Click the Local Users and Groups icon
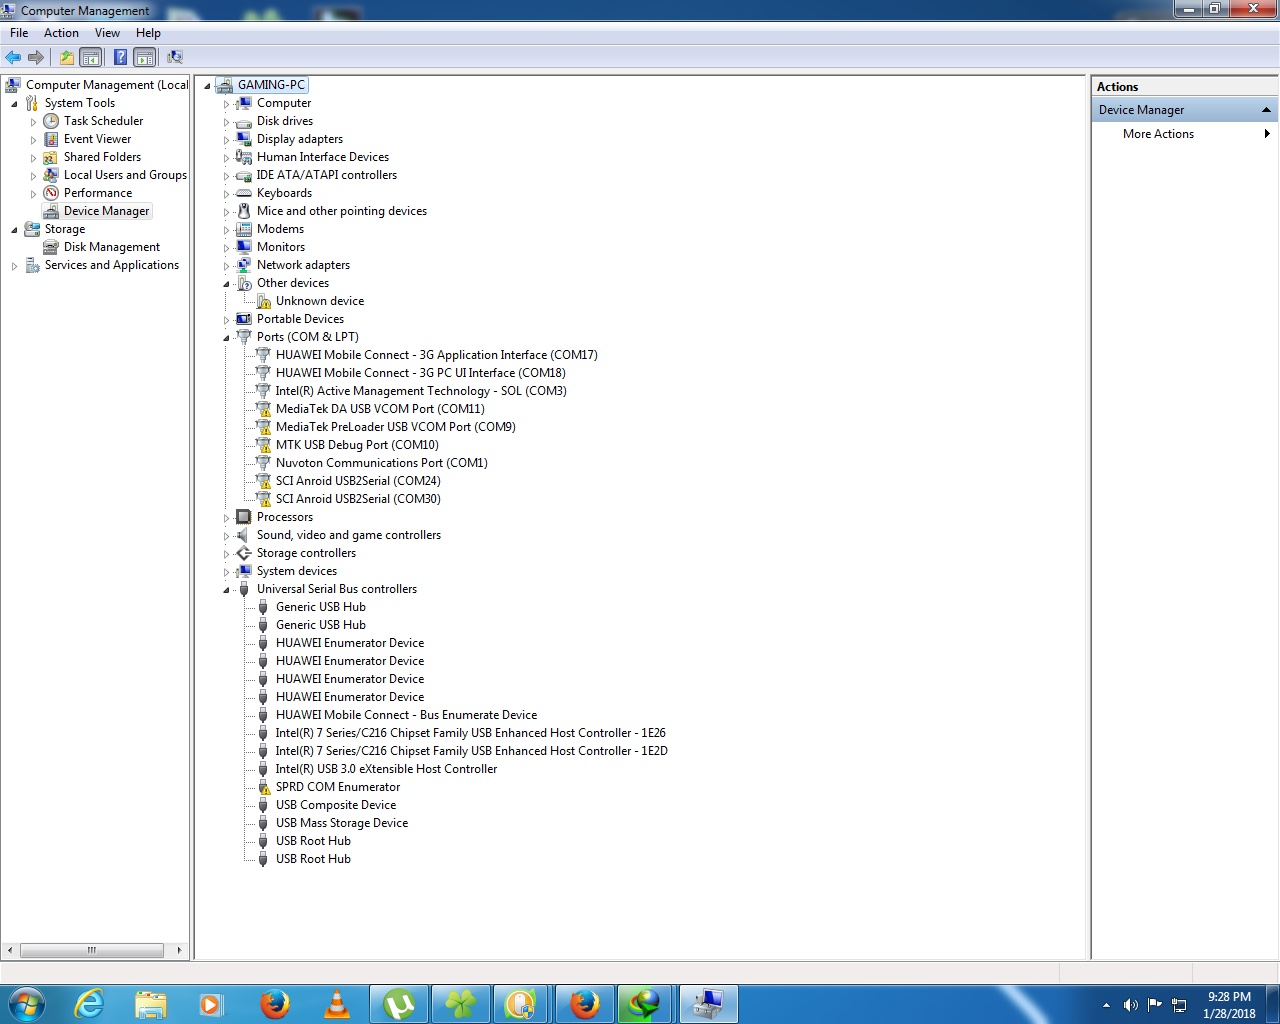Viewport: 1280px width, 1024px height. [x=51, y=175]
